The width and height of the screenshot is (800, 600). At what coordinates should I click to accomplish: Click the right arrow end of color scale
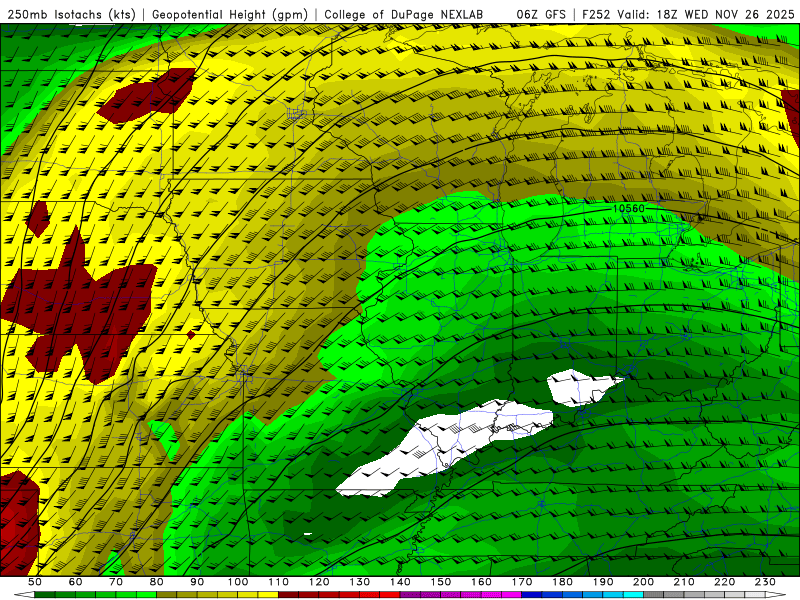(x=776, y=595)
